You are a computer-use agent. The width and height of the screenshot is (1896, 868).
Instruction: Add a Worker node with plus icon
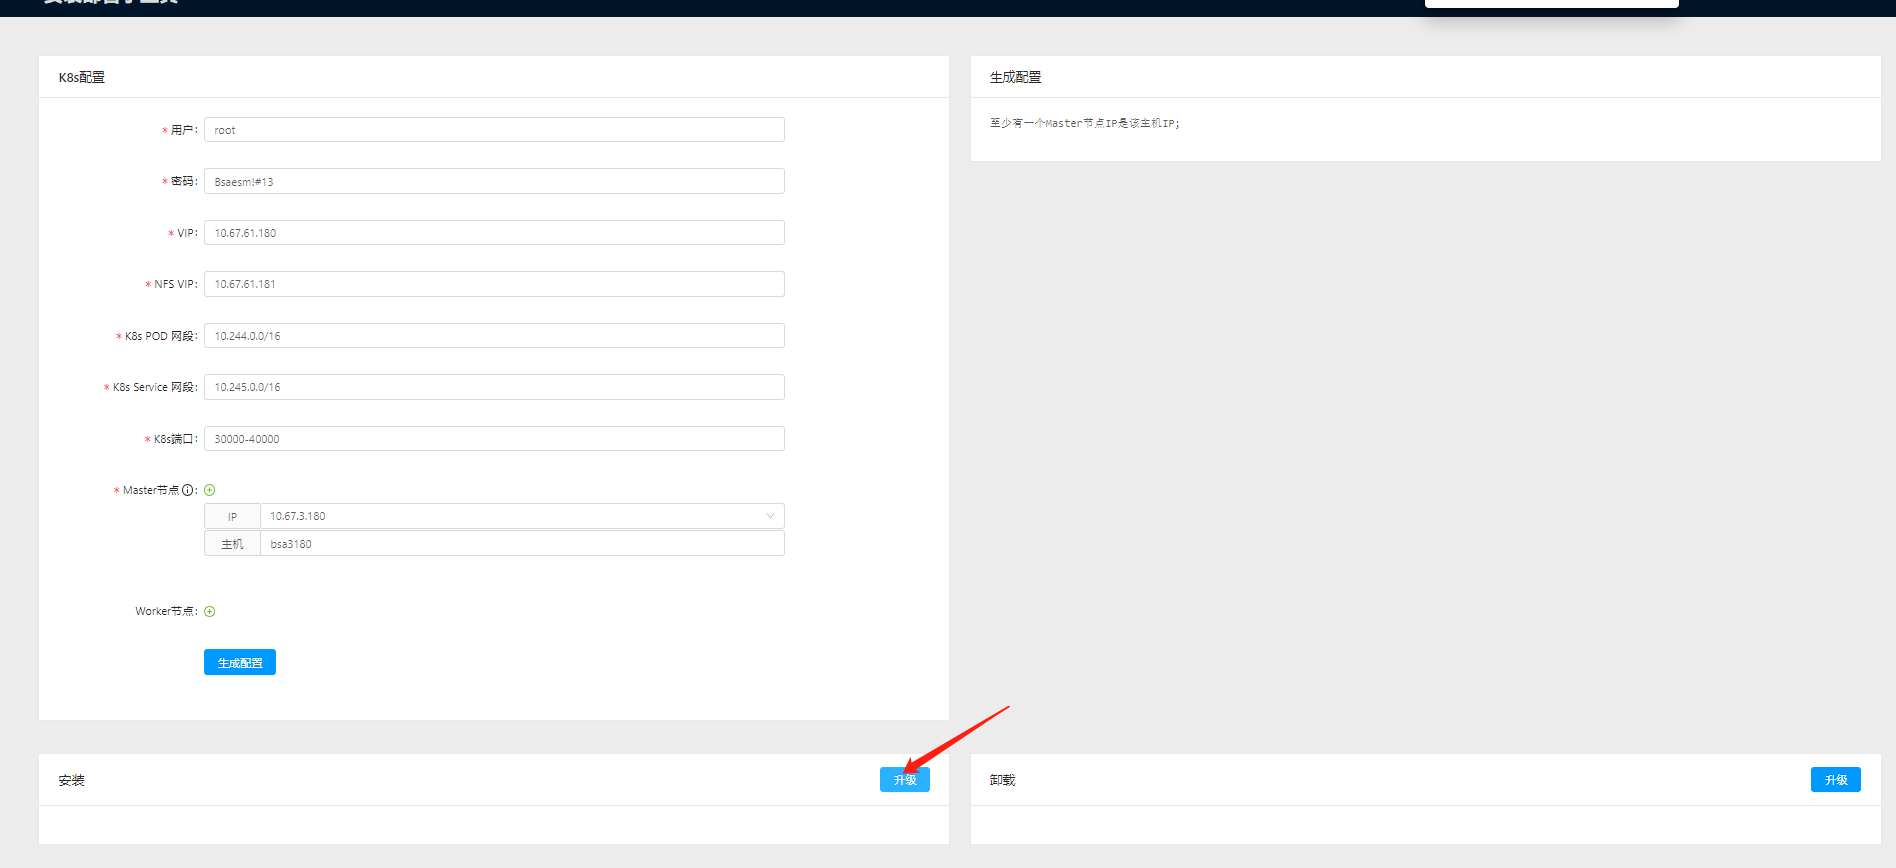pyautogui.click(x=210, y=611)
